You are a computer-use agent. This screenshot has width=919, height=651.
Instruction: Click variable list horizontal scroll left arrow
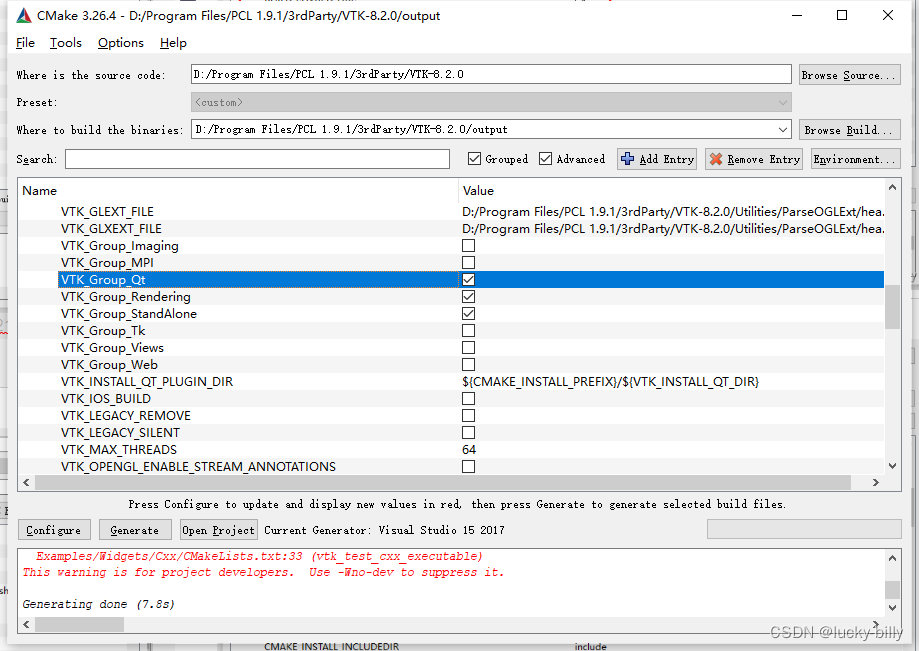(x=26, y=482)
